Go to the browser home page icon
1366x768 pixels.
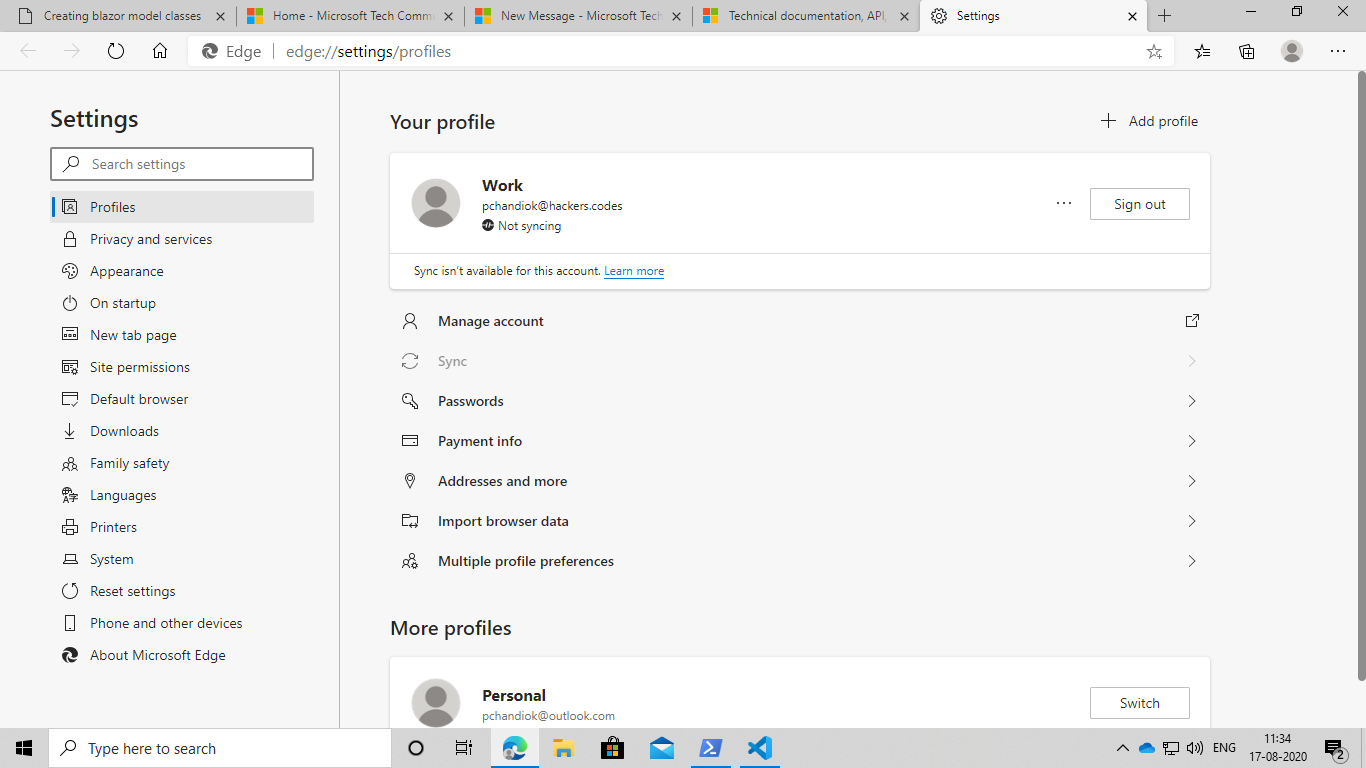point(160,51)
